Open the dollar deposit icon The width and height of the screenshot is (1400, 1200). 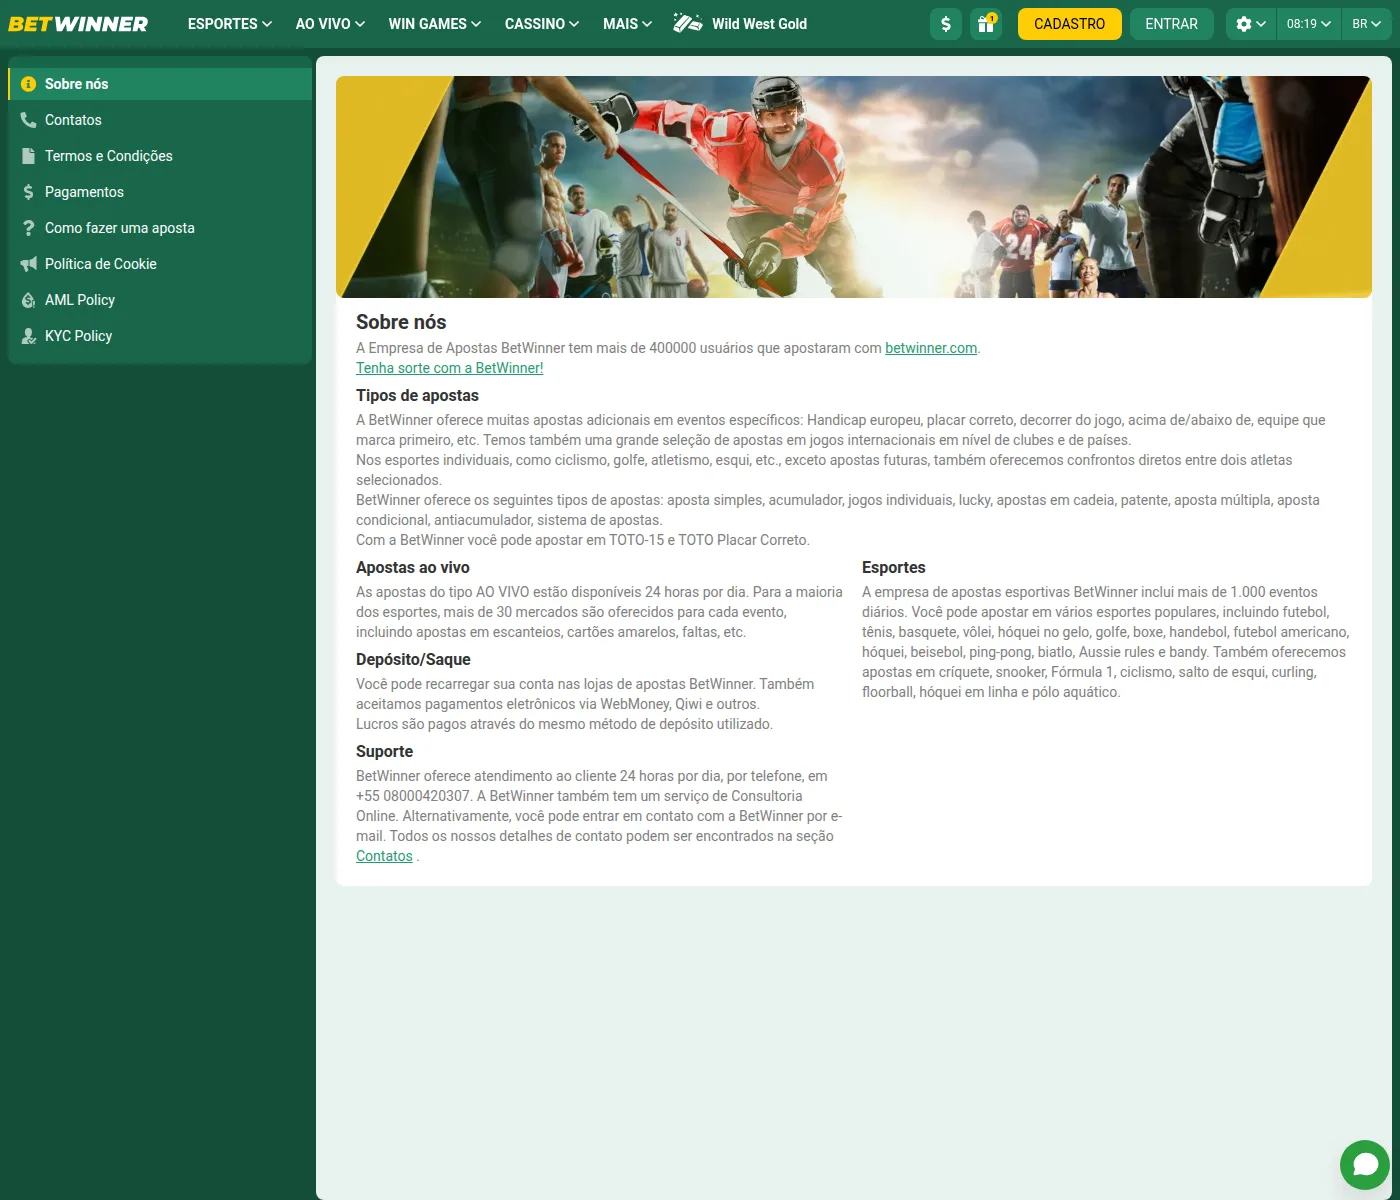pos(946,24)
